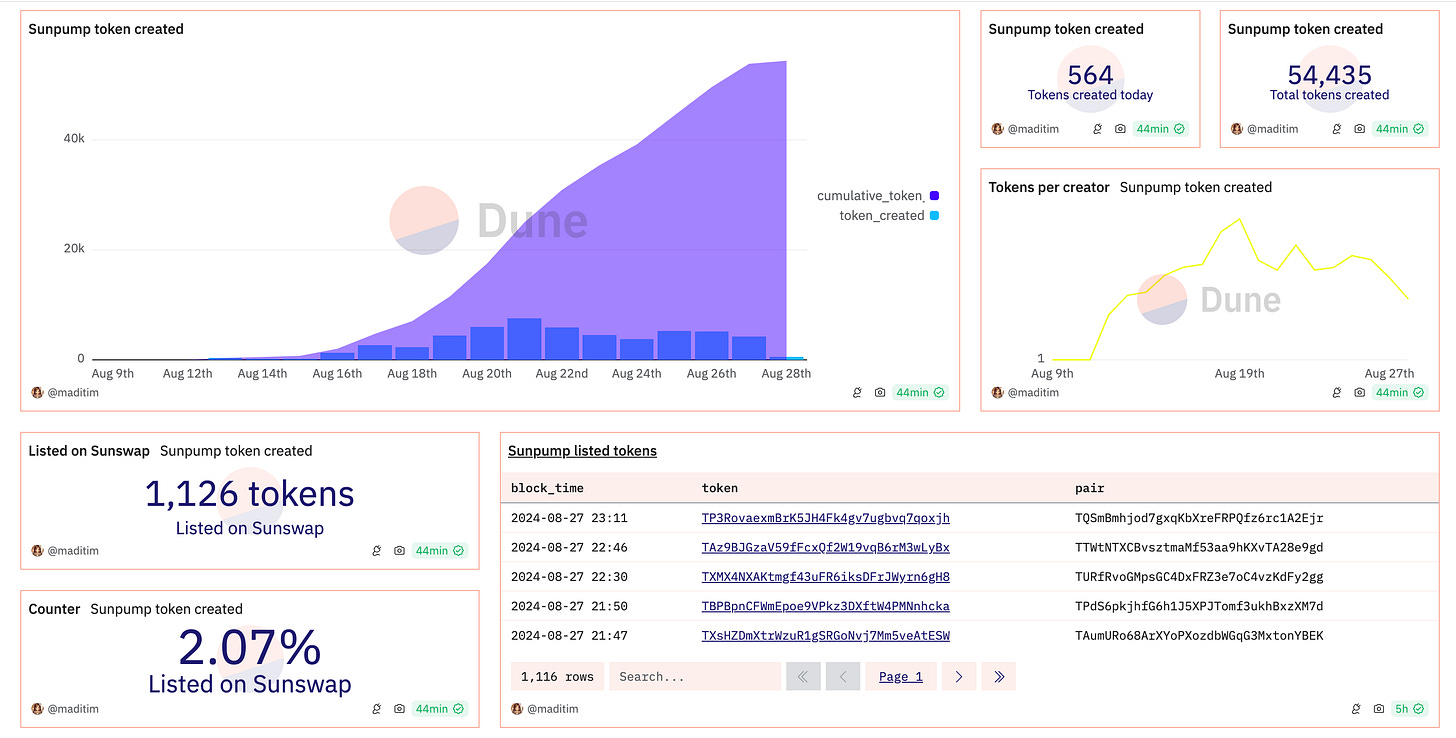This screenshot has width=1456, height=738.
Task: Go to next page of listed tokens
Action: (x=959, y=677)
